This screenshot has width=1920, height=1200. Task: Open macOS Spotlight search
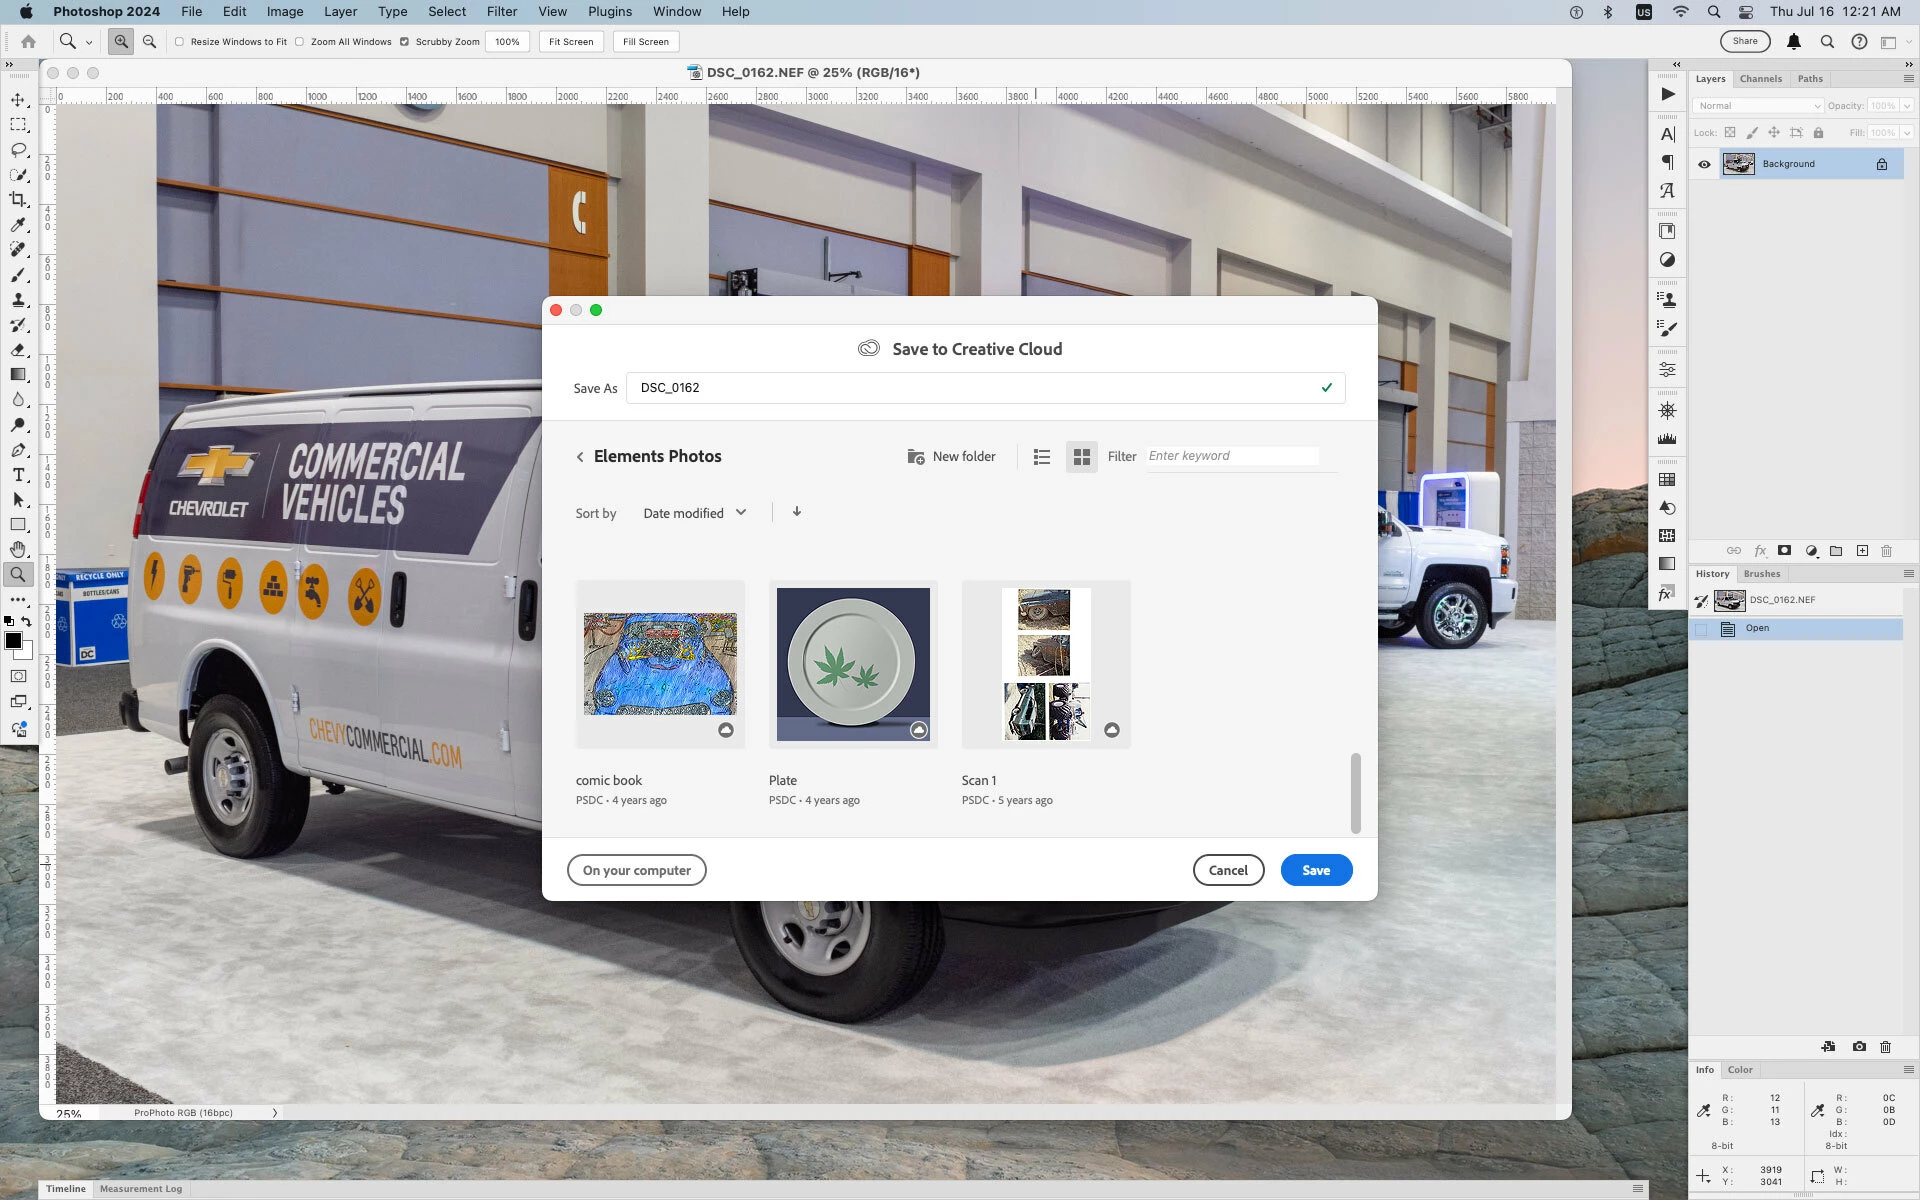tap(1713, 12)
